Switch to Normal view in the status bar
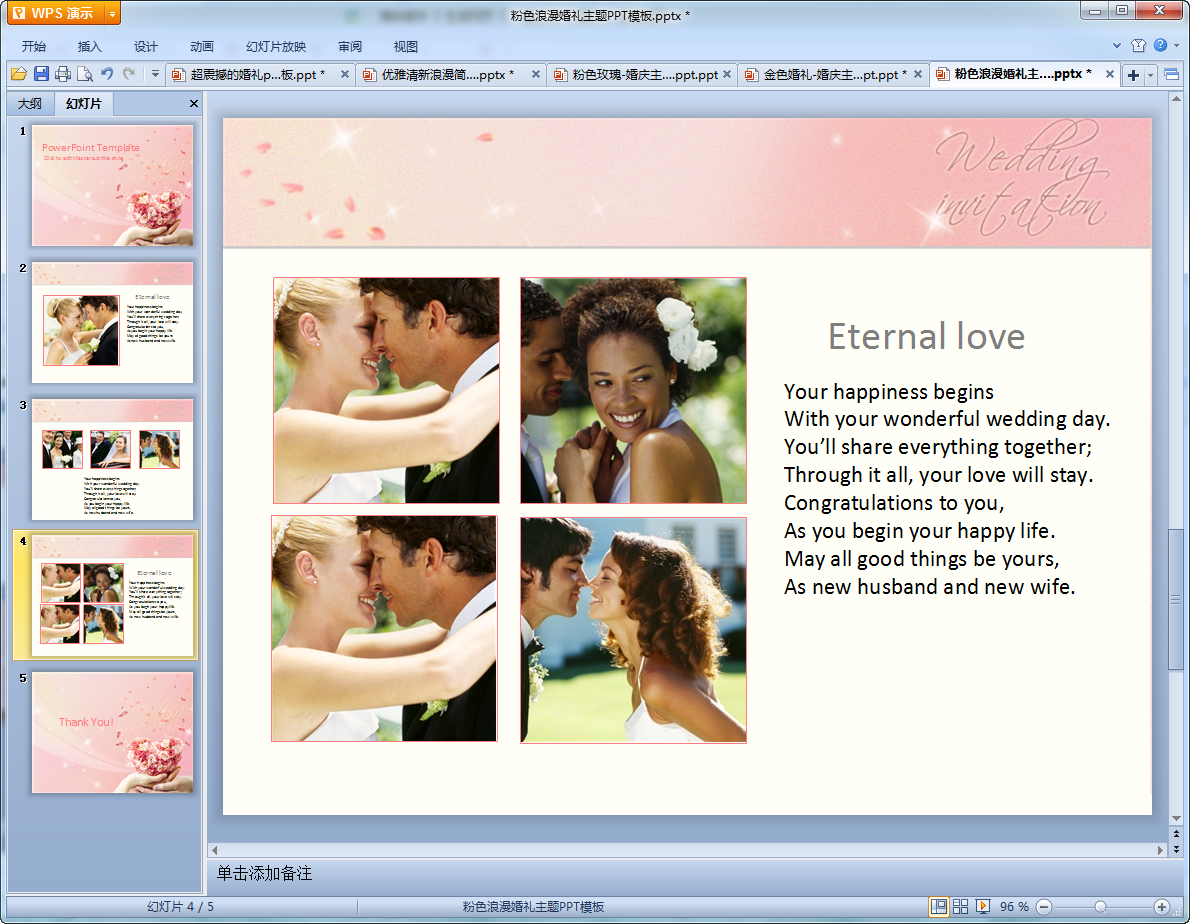 [x=939, y=906]
